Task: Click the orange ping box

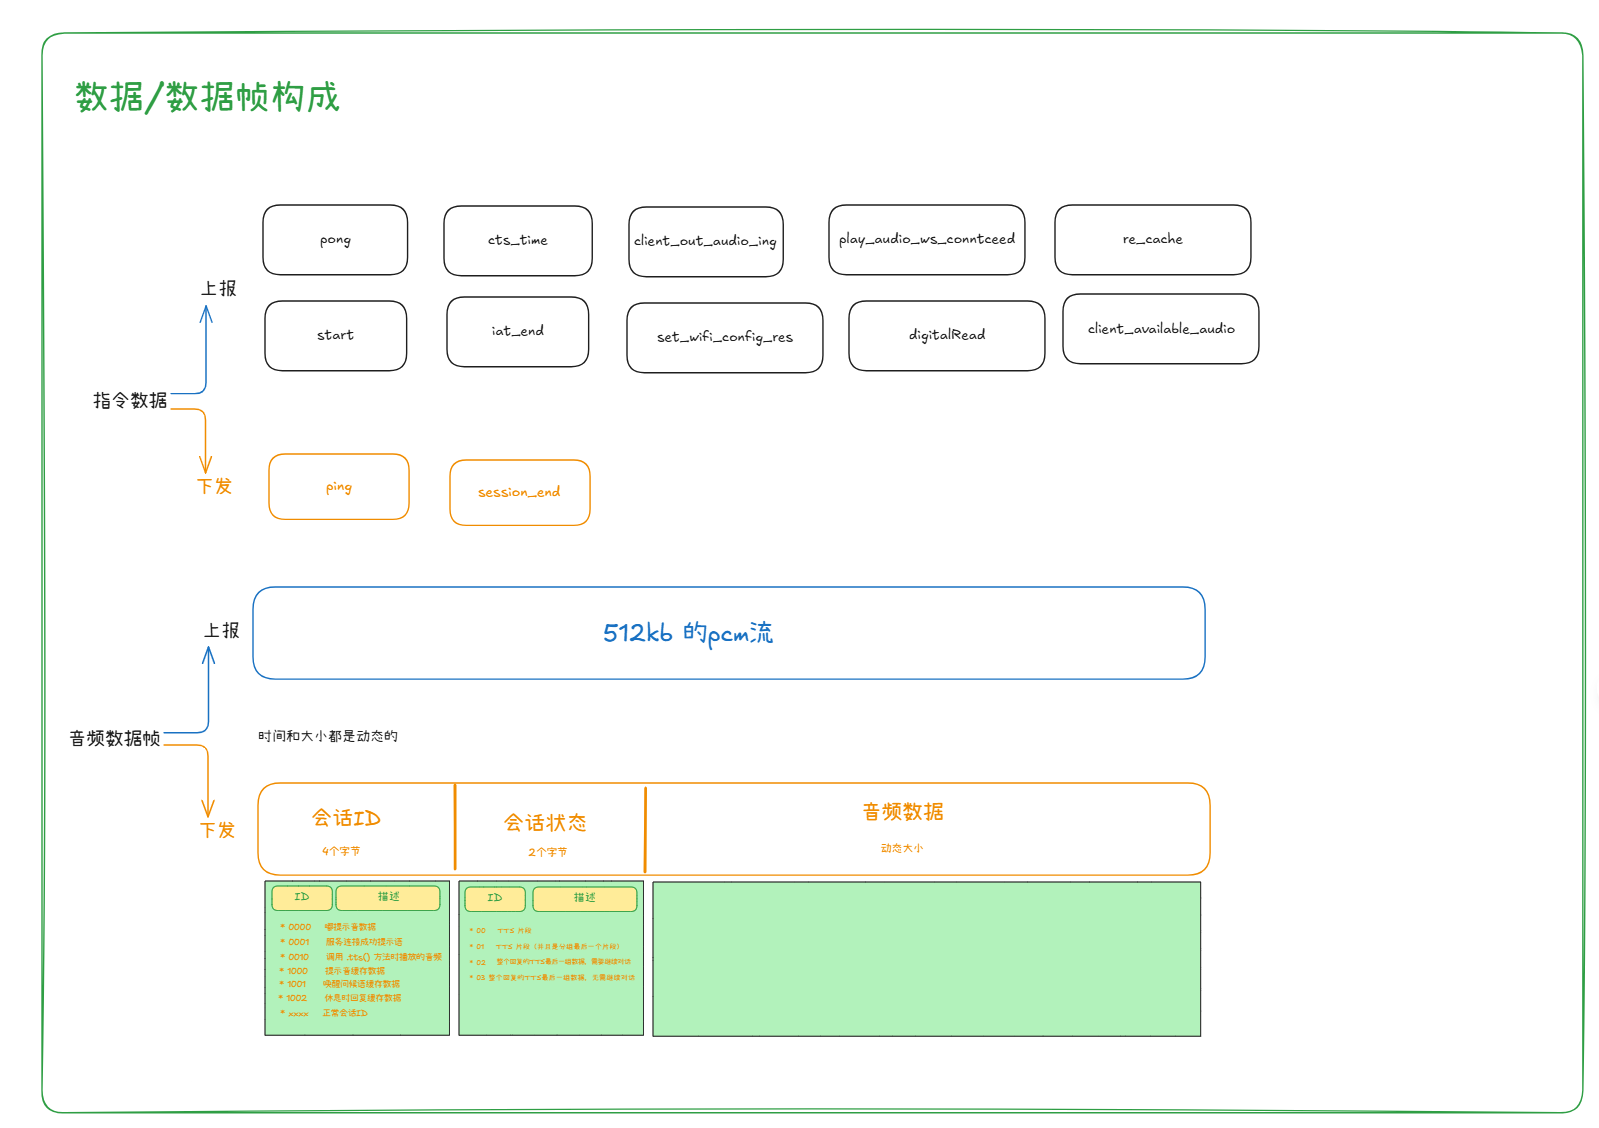Action: 339,487
